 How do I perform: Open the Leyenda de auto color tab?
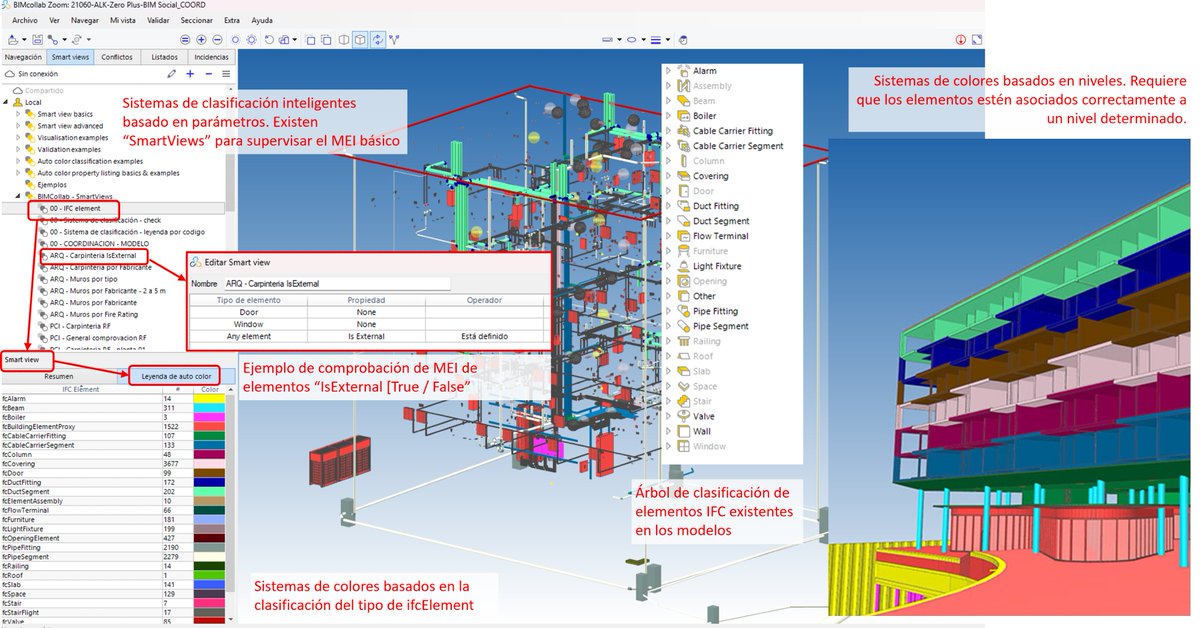[176, 376]
